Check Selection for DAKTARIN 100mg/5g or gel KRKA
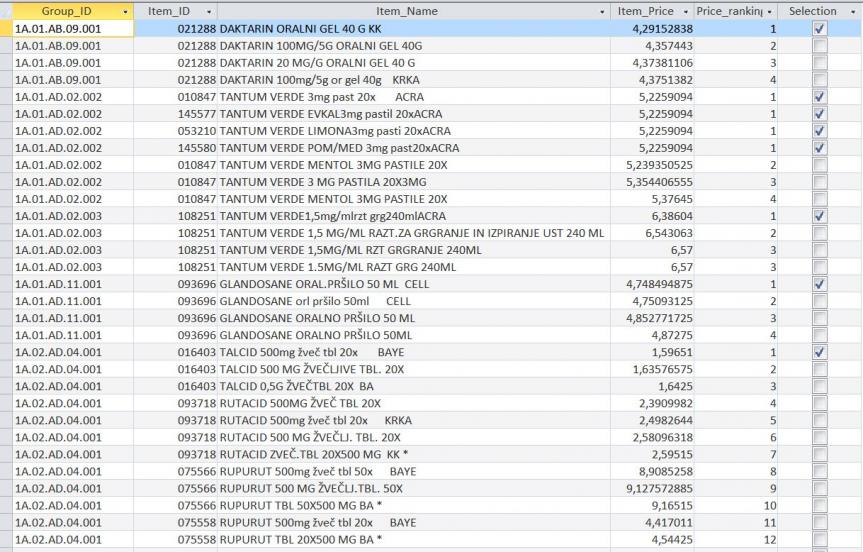Image resolution: width=863 pixels, height=552 pixels. (x=820, y=80)
